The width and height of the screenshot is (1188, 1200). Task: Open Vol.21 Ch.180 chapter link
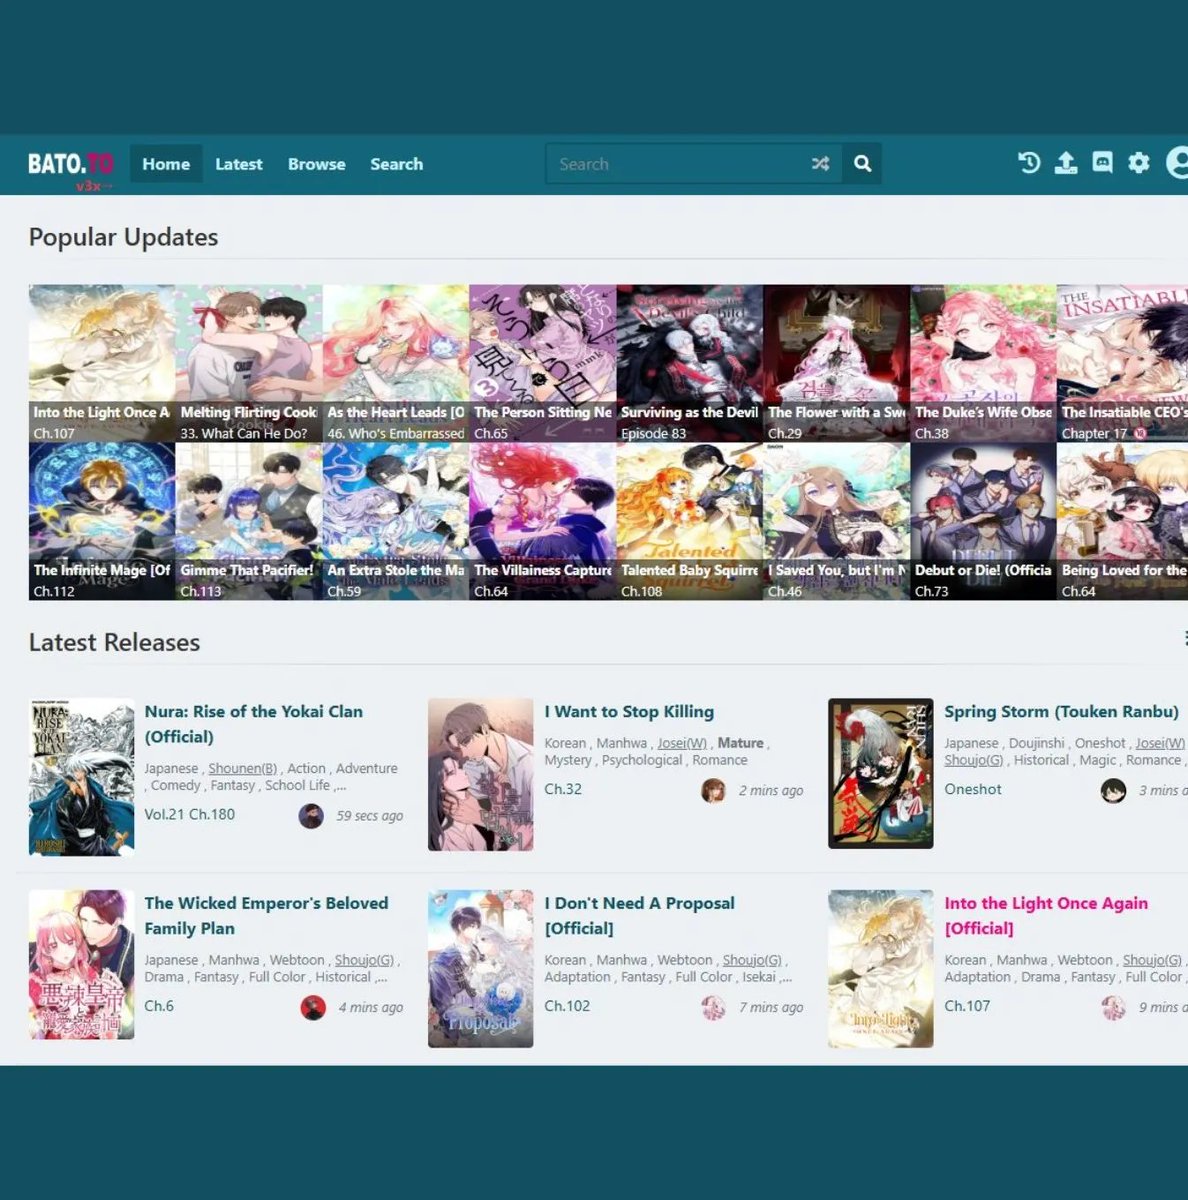click(190, 815)
